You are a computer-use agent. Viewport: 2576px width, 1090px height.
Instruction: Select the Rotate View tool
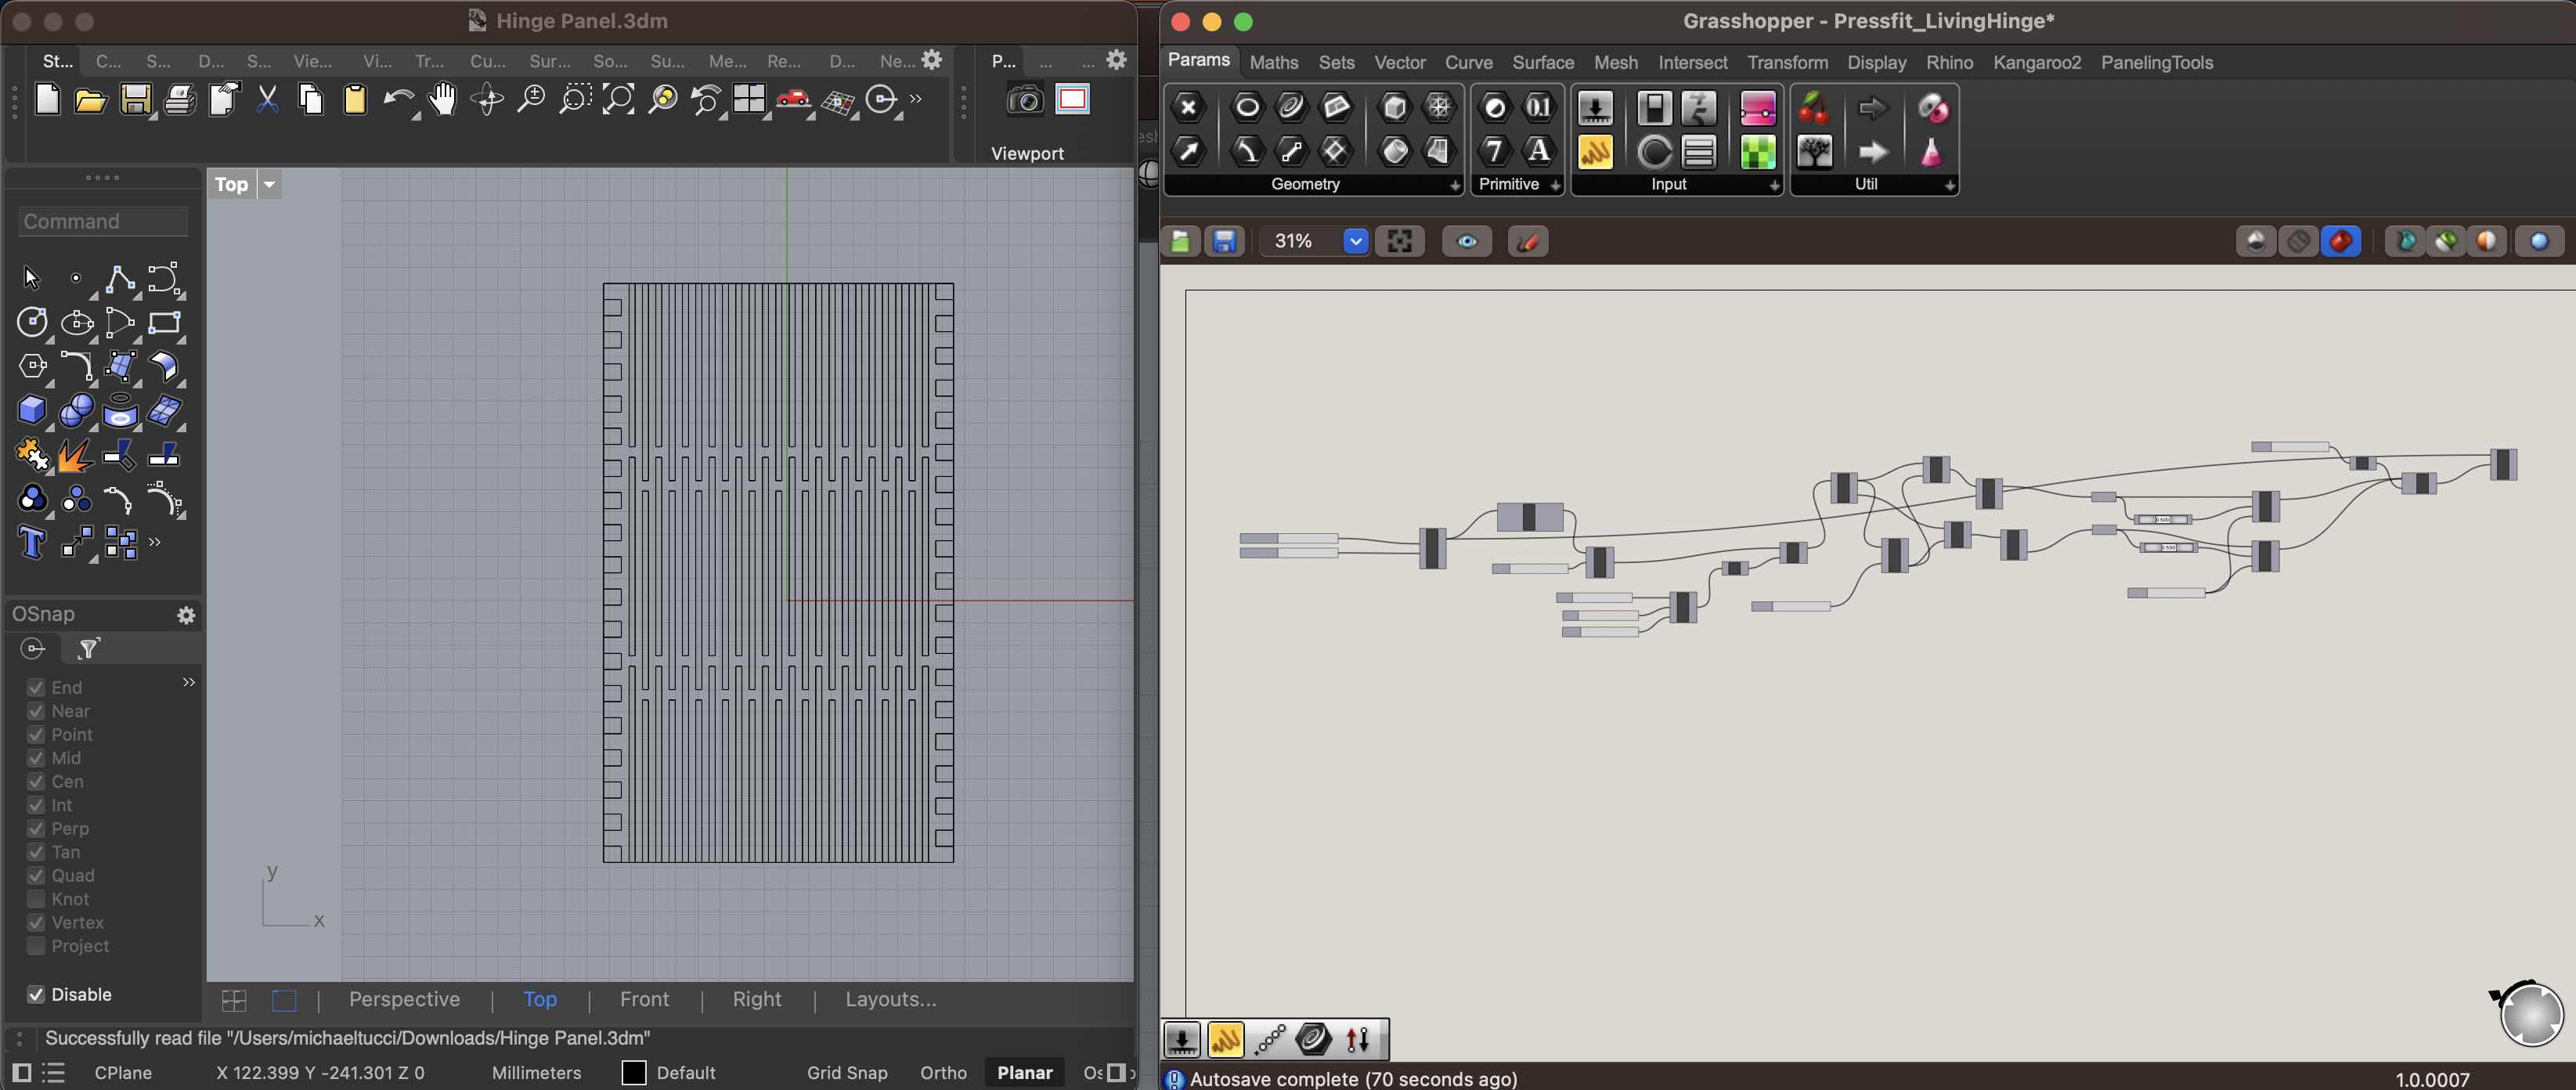pyautogui.click(x=488, y=100)
